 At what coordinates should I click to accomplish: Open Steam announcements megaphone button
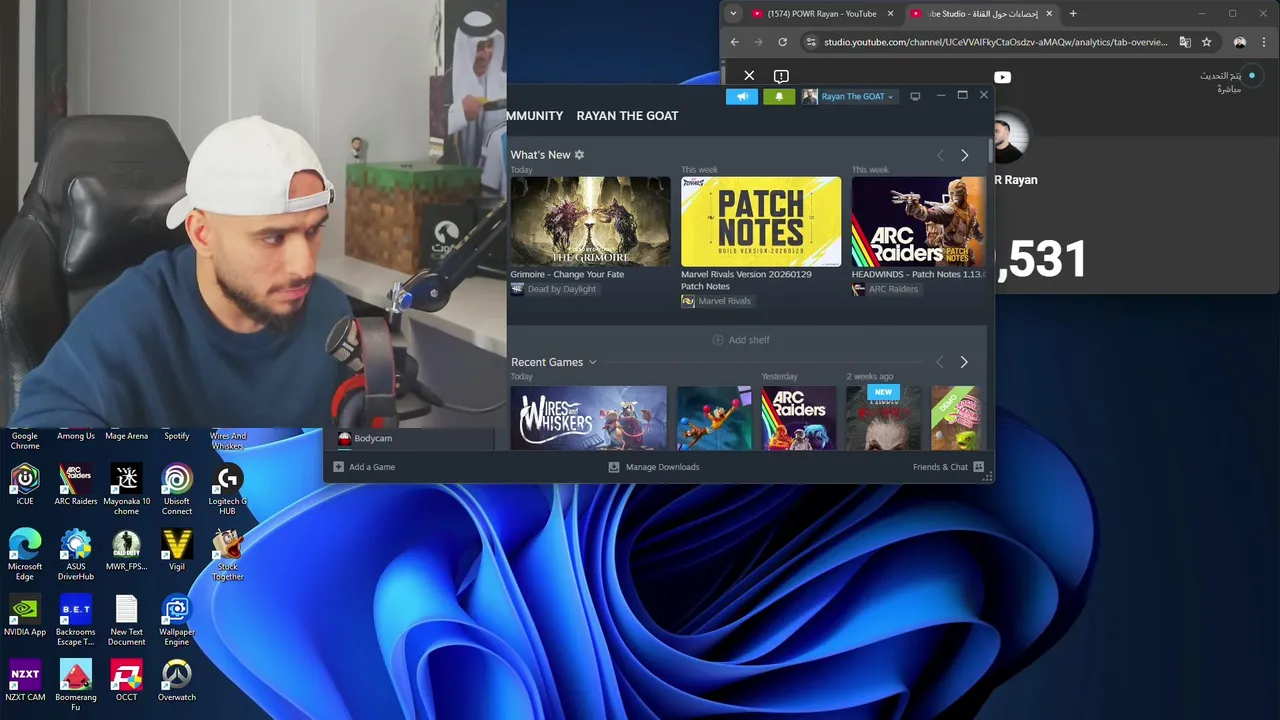click(x=742, y=96)
